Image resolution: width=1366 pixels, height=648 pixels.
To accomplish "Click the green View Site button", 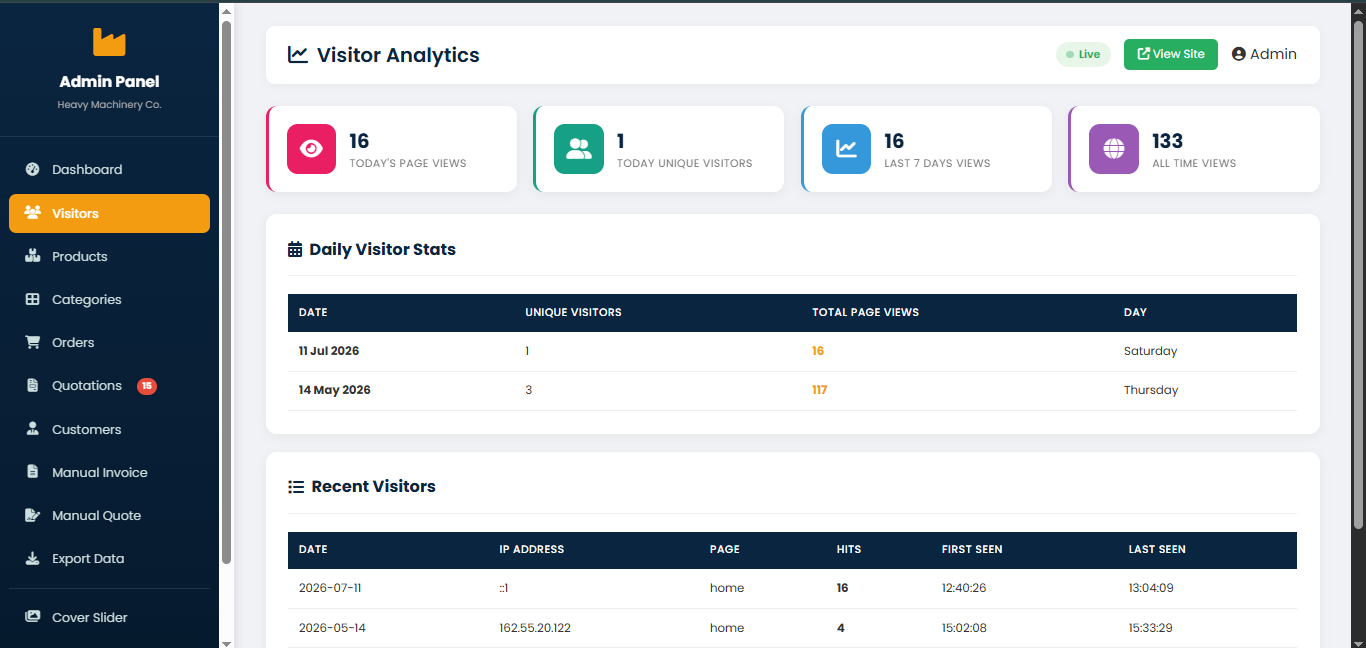I will click(x=1171, y=54).
